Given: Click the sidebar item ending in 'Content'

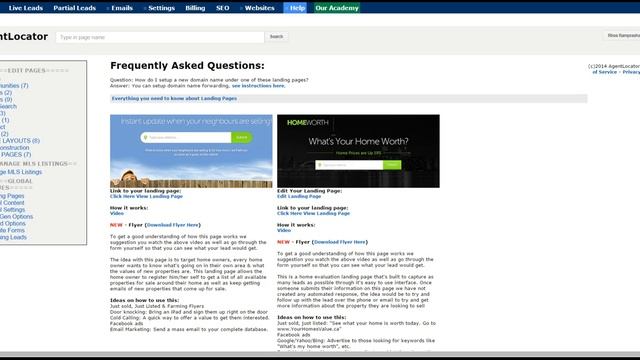Looking at the screenshot, I should click(12, 203).
